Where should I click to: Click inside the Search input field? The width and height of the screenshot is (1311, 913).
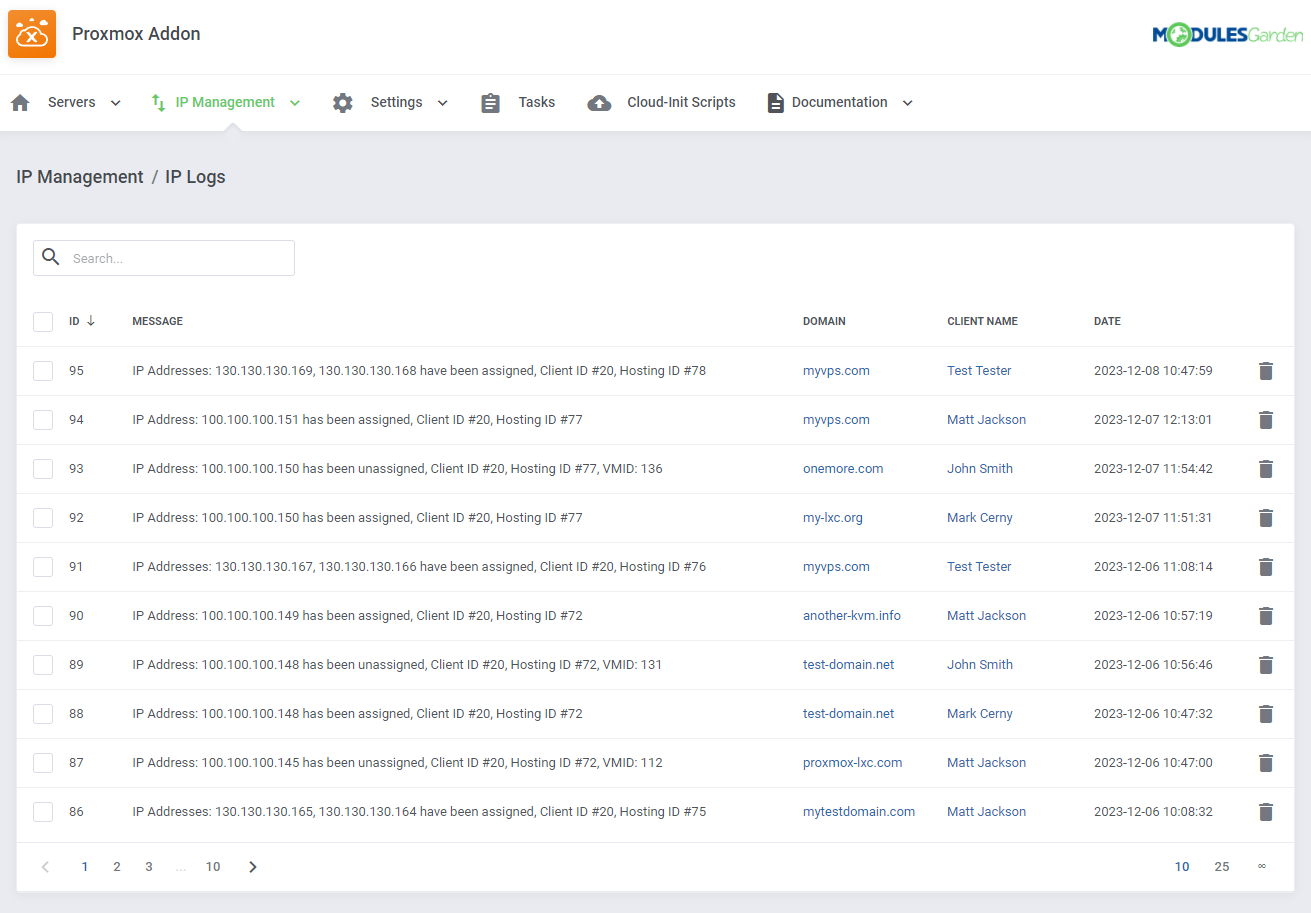click(164, 258)
